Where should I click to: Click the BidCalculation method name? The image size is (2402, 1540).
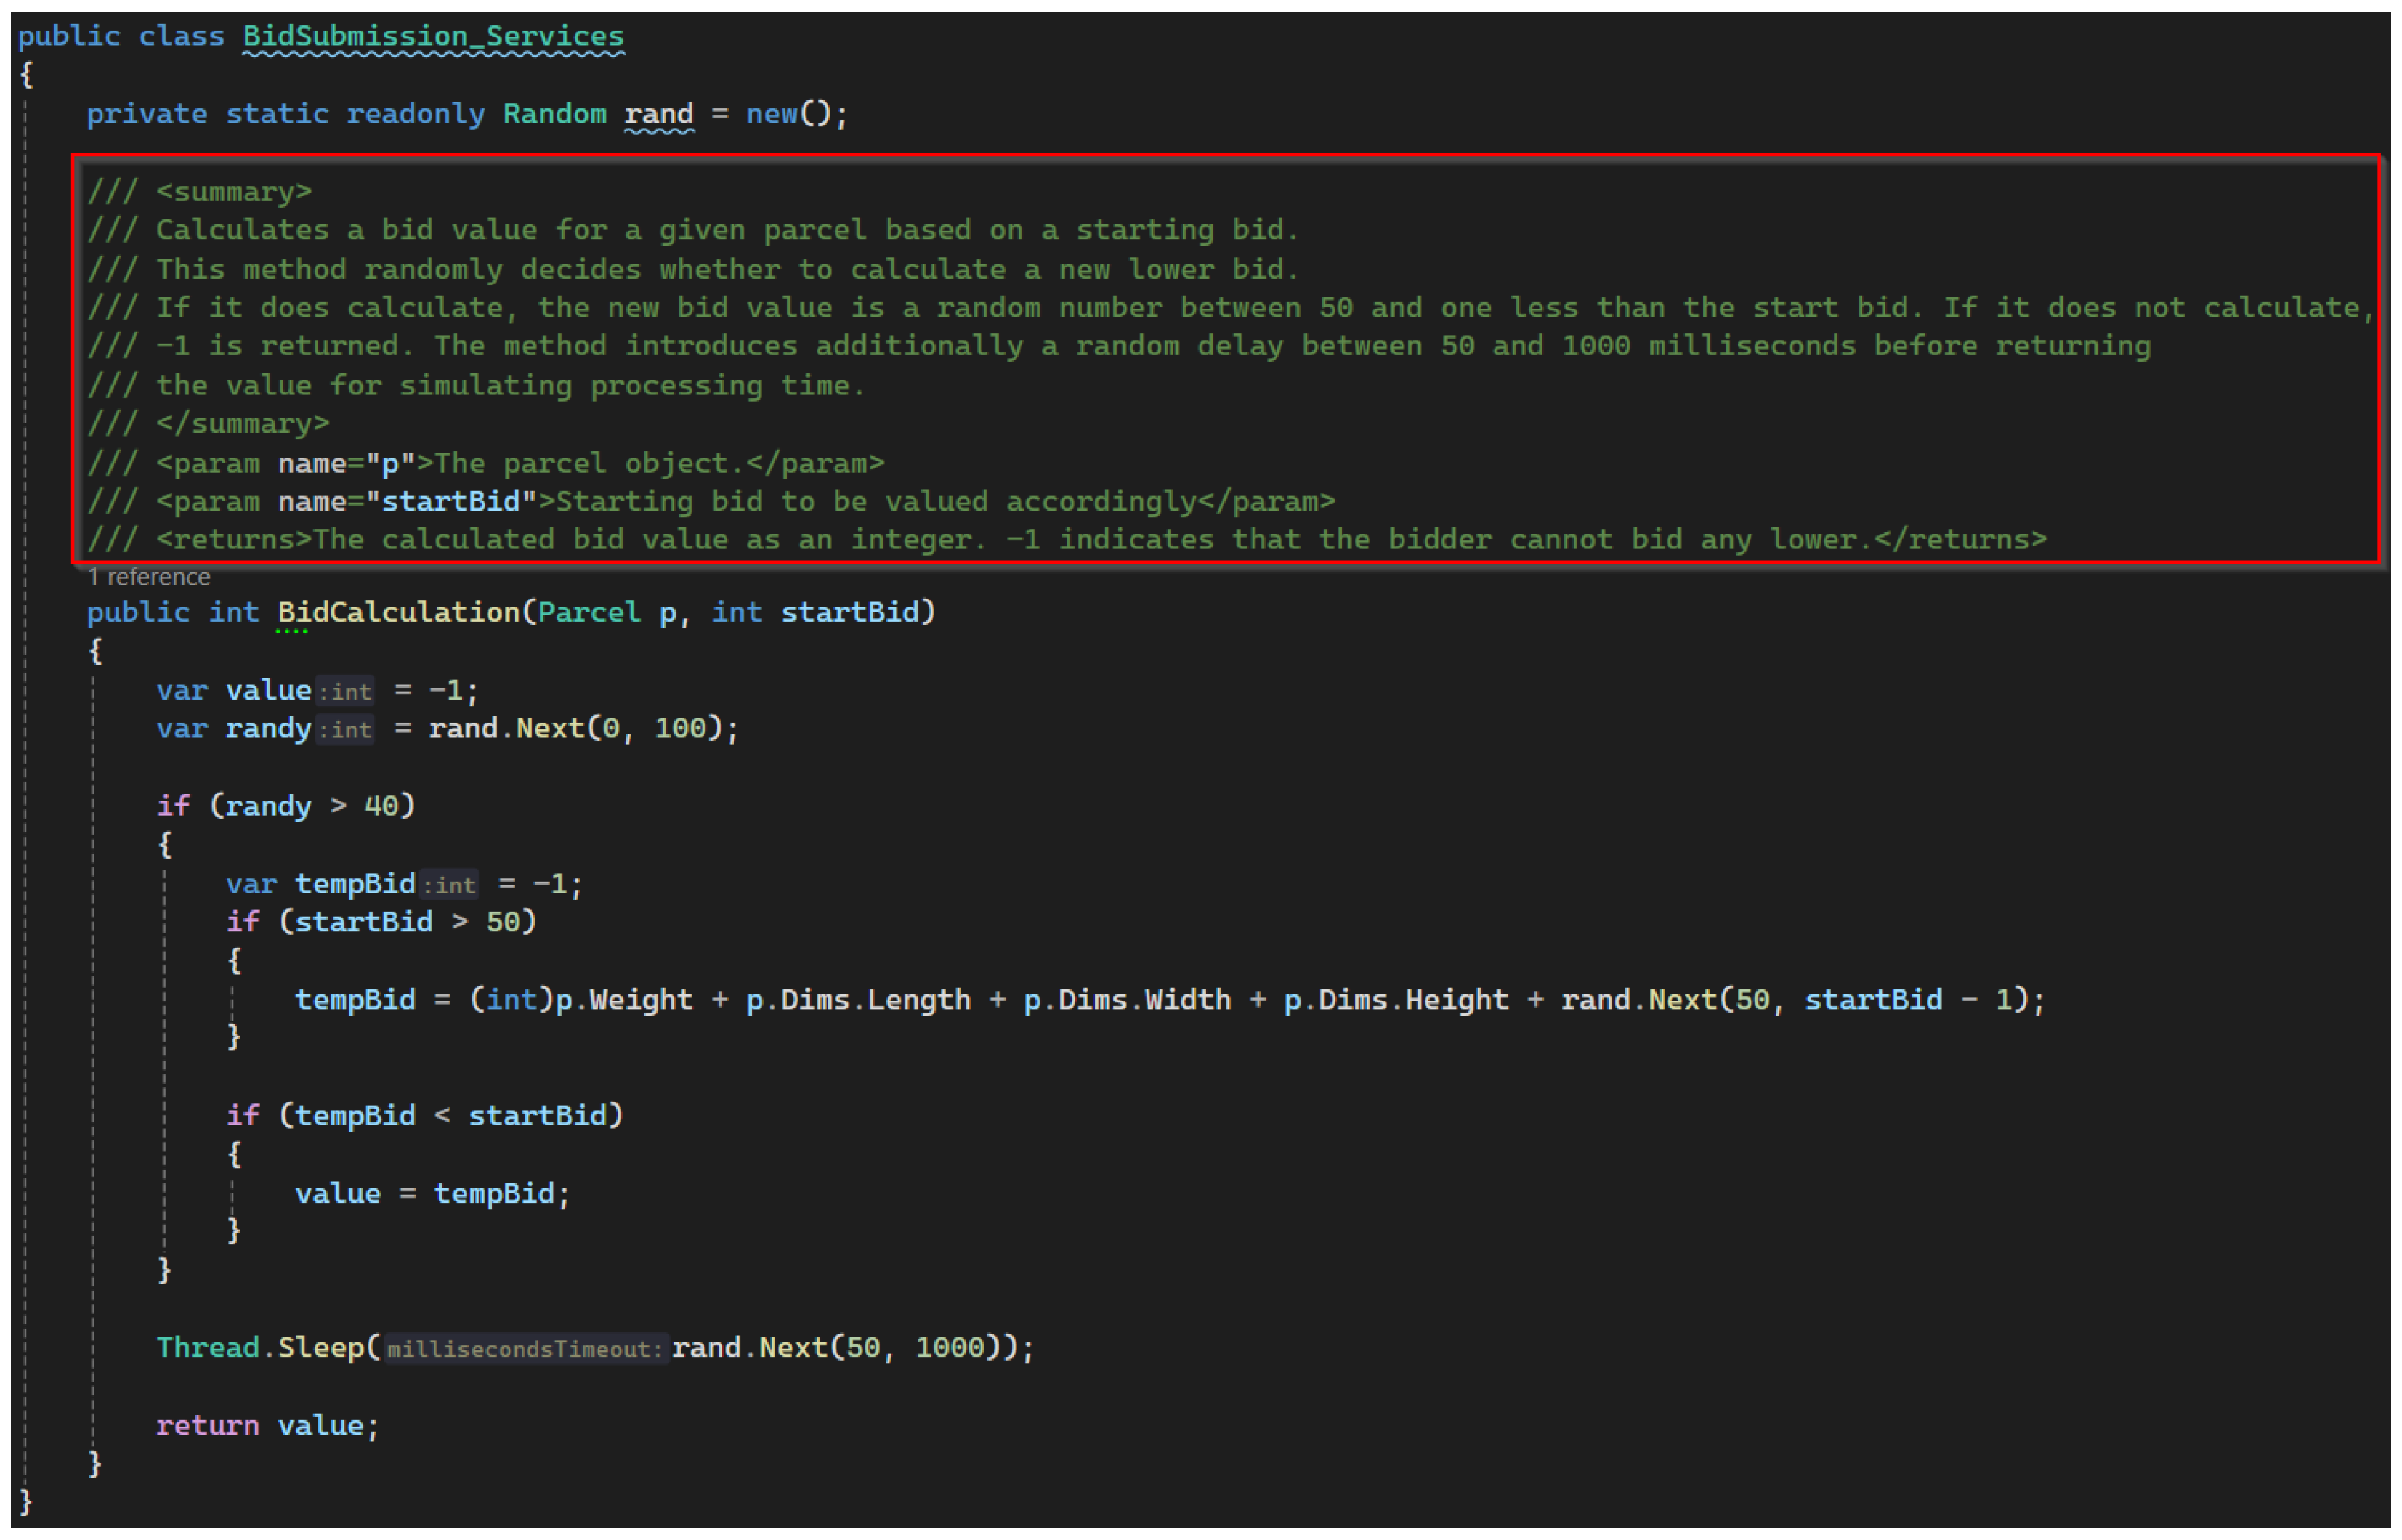pos(398,612)
